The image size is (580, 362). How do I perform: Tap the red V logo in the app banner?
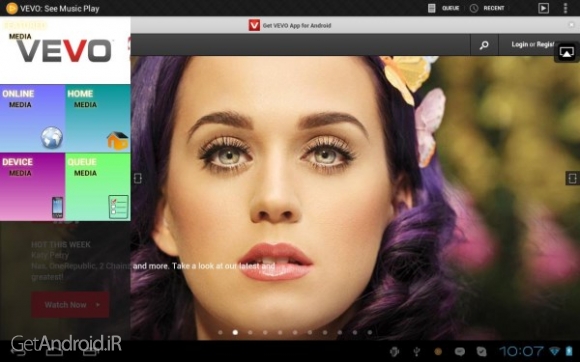pyautogui.click(x=254, y=25)
